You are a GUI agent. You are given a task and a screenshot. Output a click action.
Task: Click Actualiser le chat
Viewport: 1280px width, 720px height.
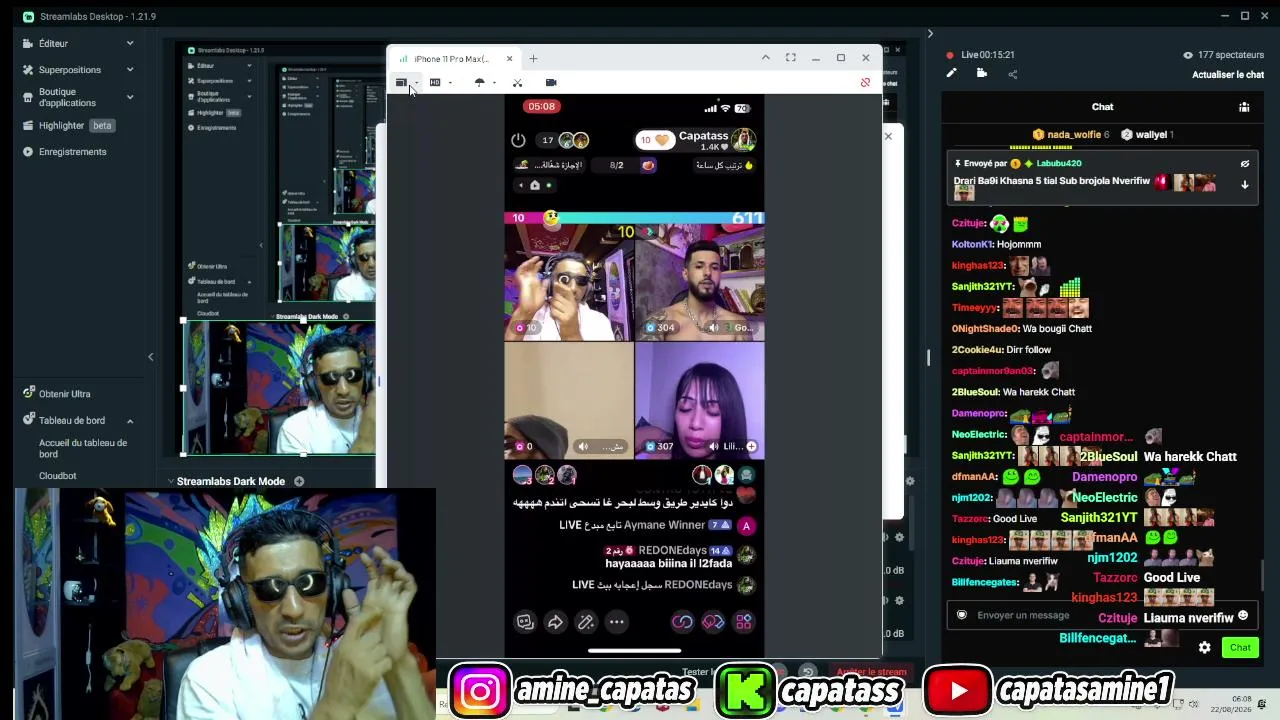pyautogui.click(x=1228, y=75)
